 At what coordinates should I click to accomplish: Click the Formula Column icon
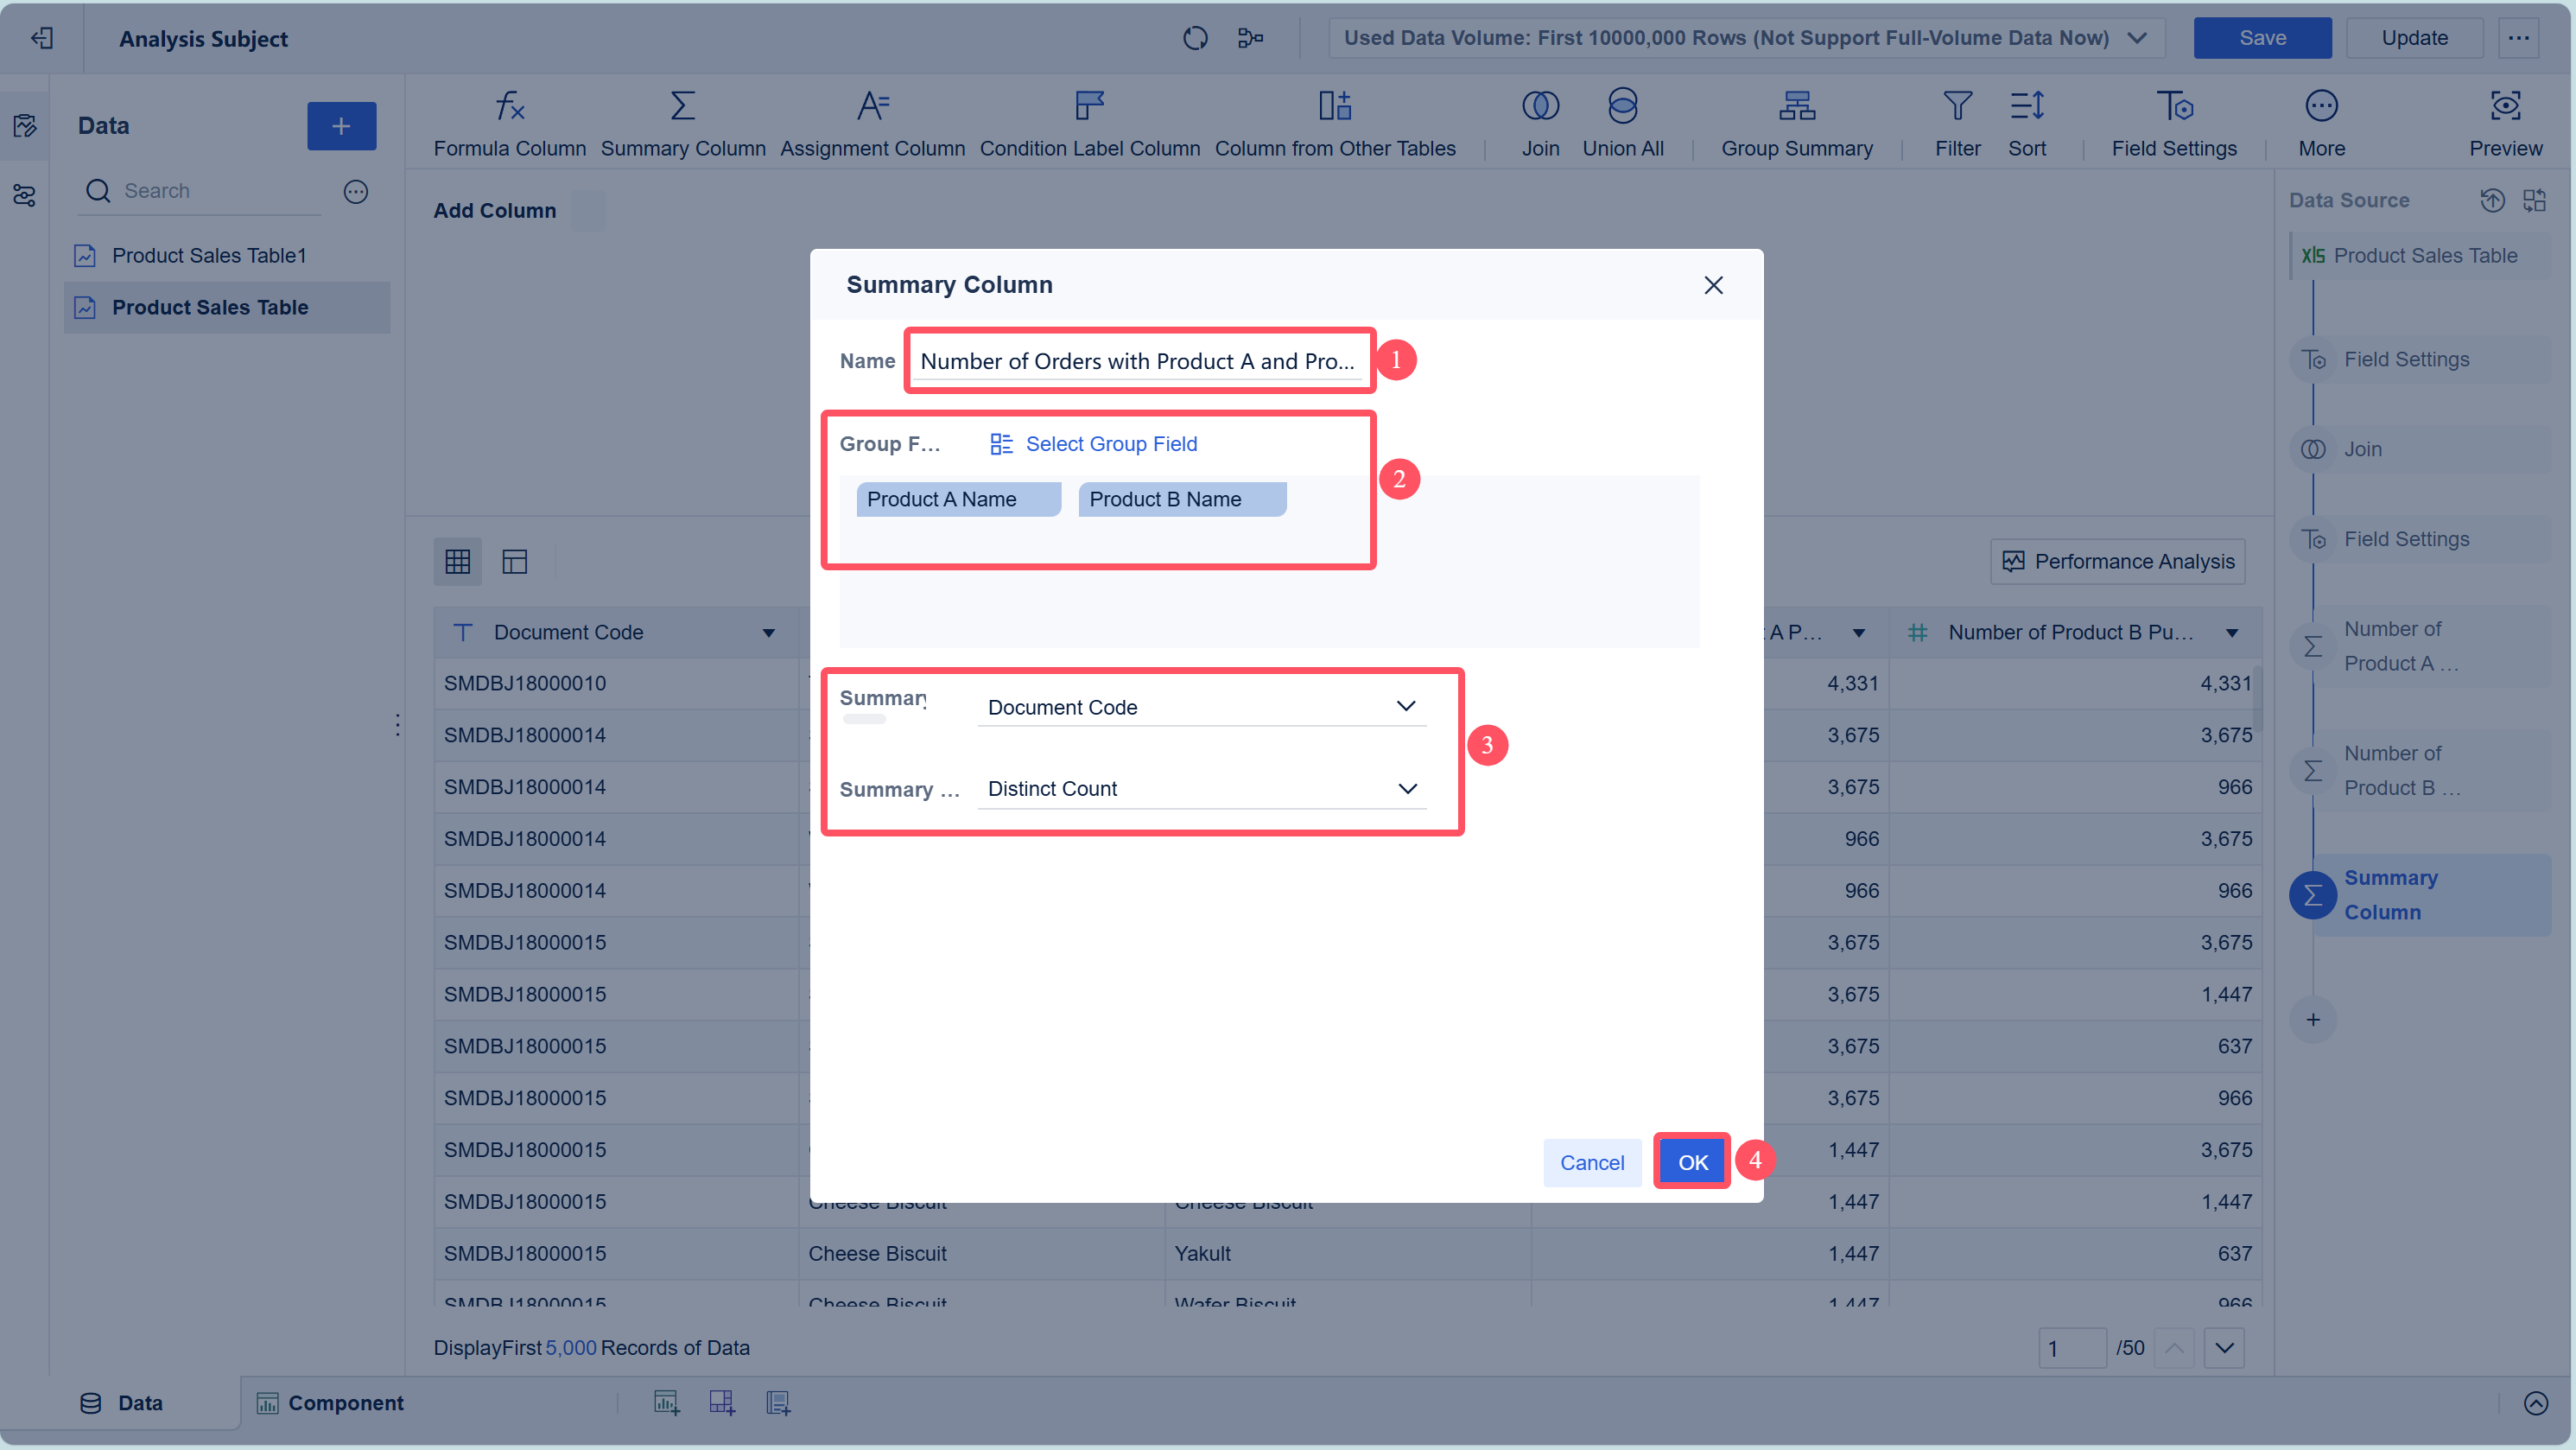(509, 106)
